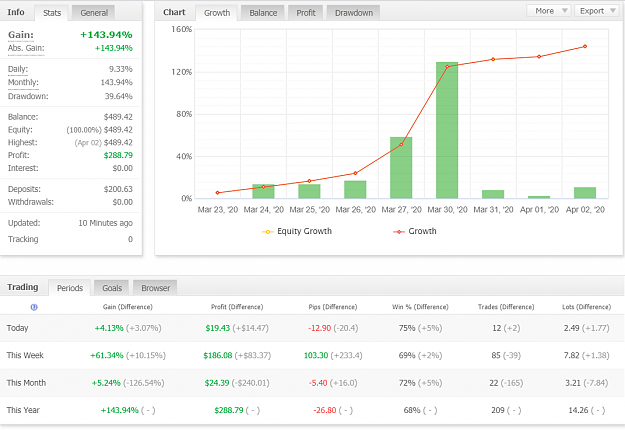Click the Lots (Difference) column header
Image resolution: width=625 pixels, height=430 pixels.
tap(586, 307)
